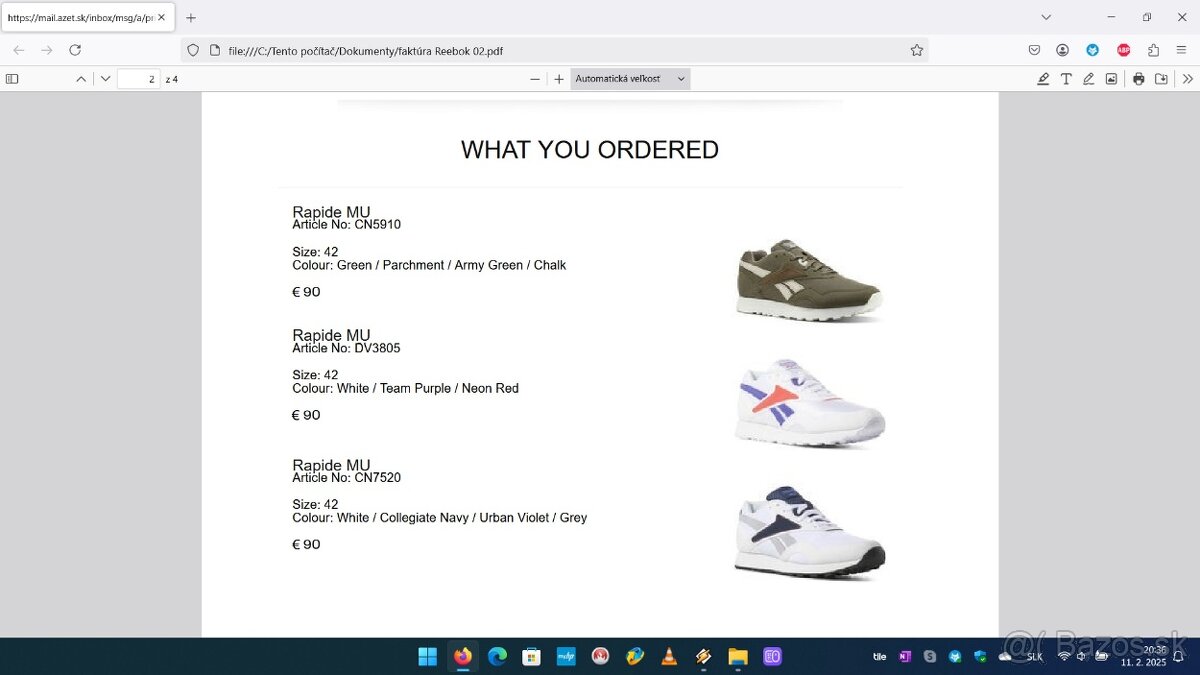Open VLC media player from taskbar
This screenshot has width=1200, height=675.
(668, 656)
